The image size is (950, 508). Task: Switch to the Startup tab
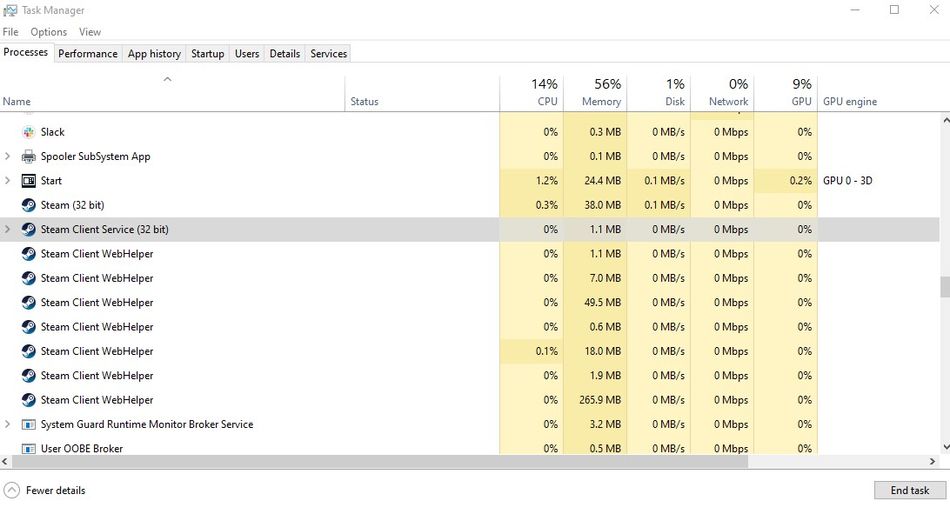(x=208, y=53)
